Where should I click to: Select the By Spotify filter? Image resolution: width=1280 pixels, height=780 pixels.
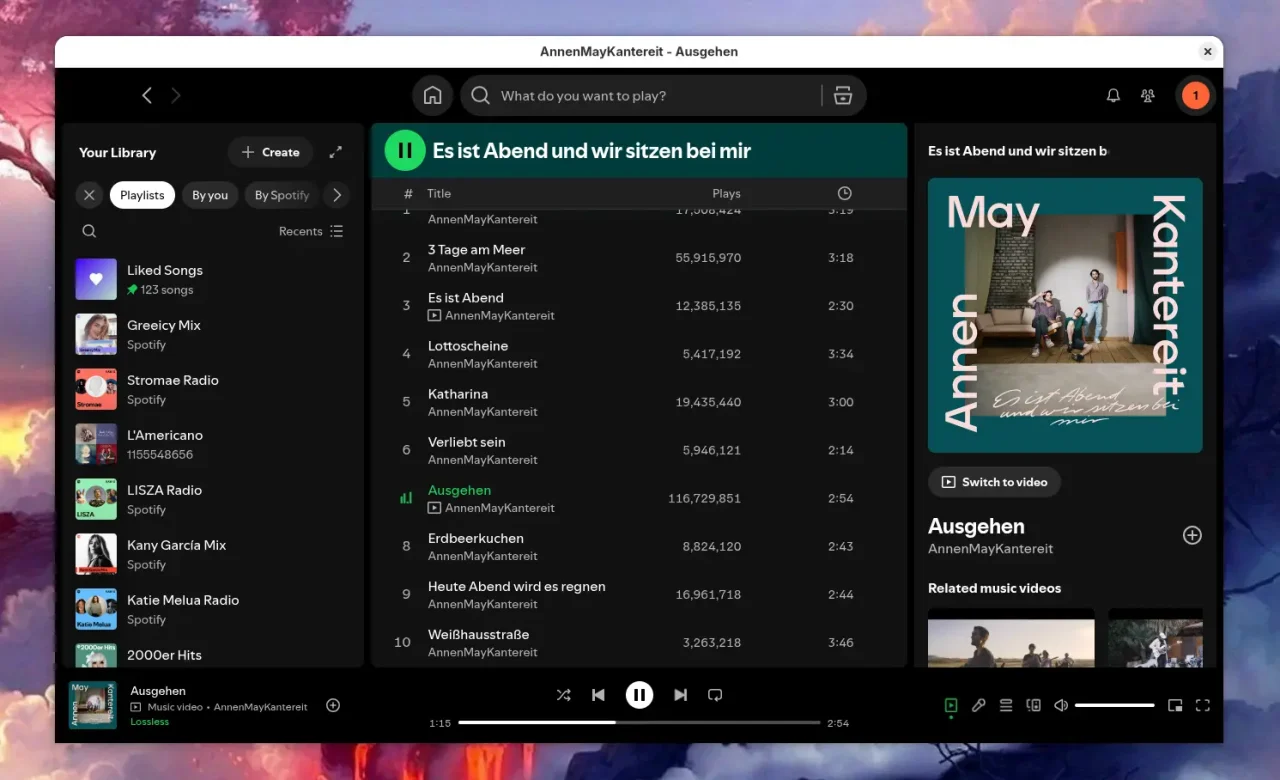tap(281, 195)
